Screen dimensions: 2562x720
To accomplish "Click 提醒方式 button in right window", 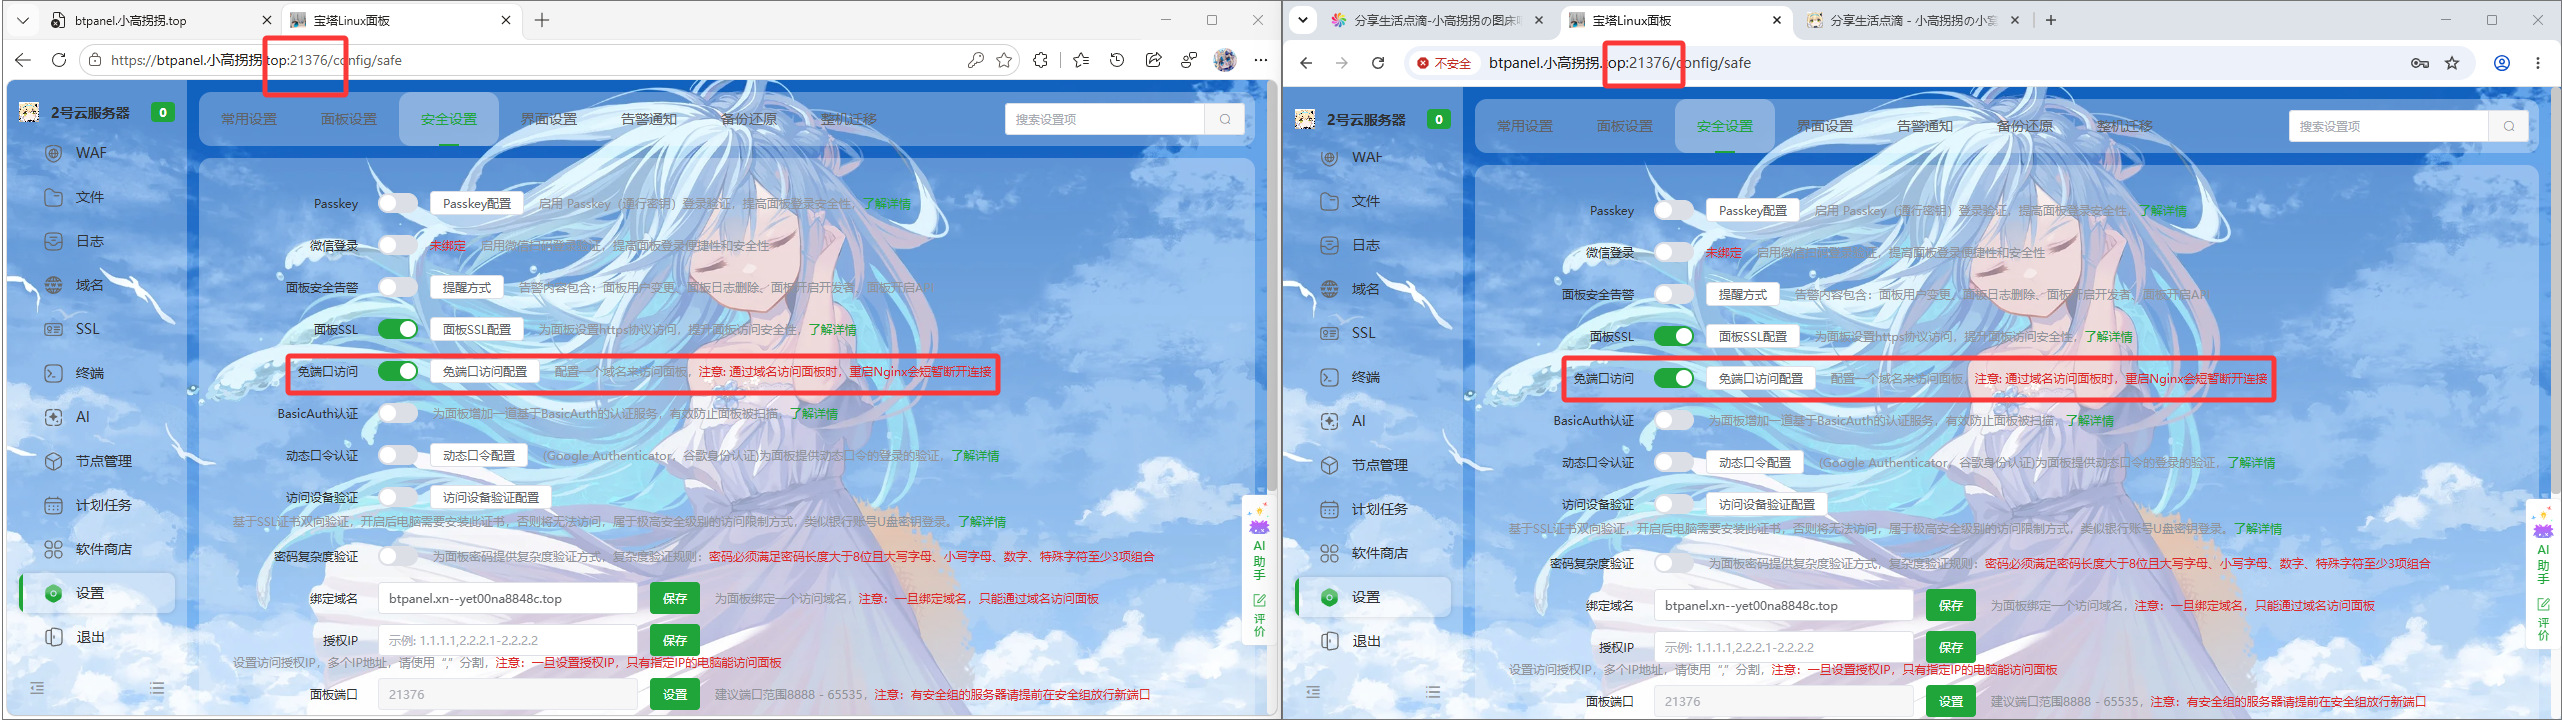I will point(1743,294).
